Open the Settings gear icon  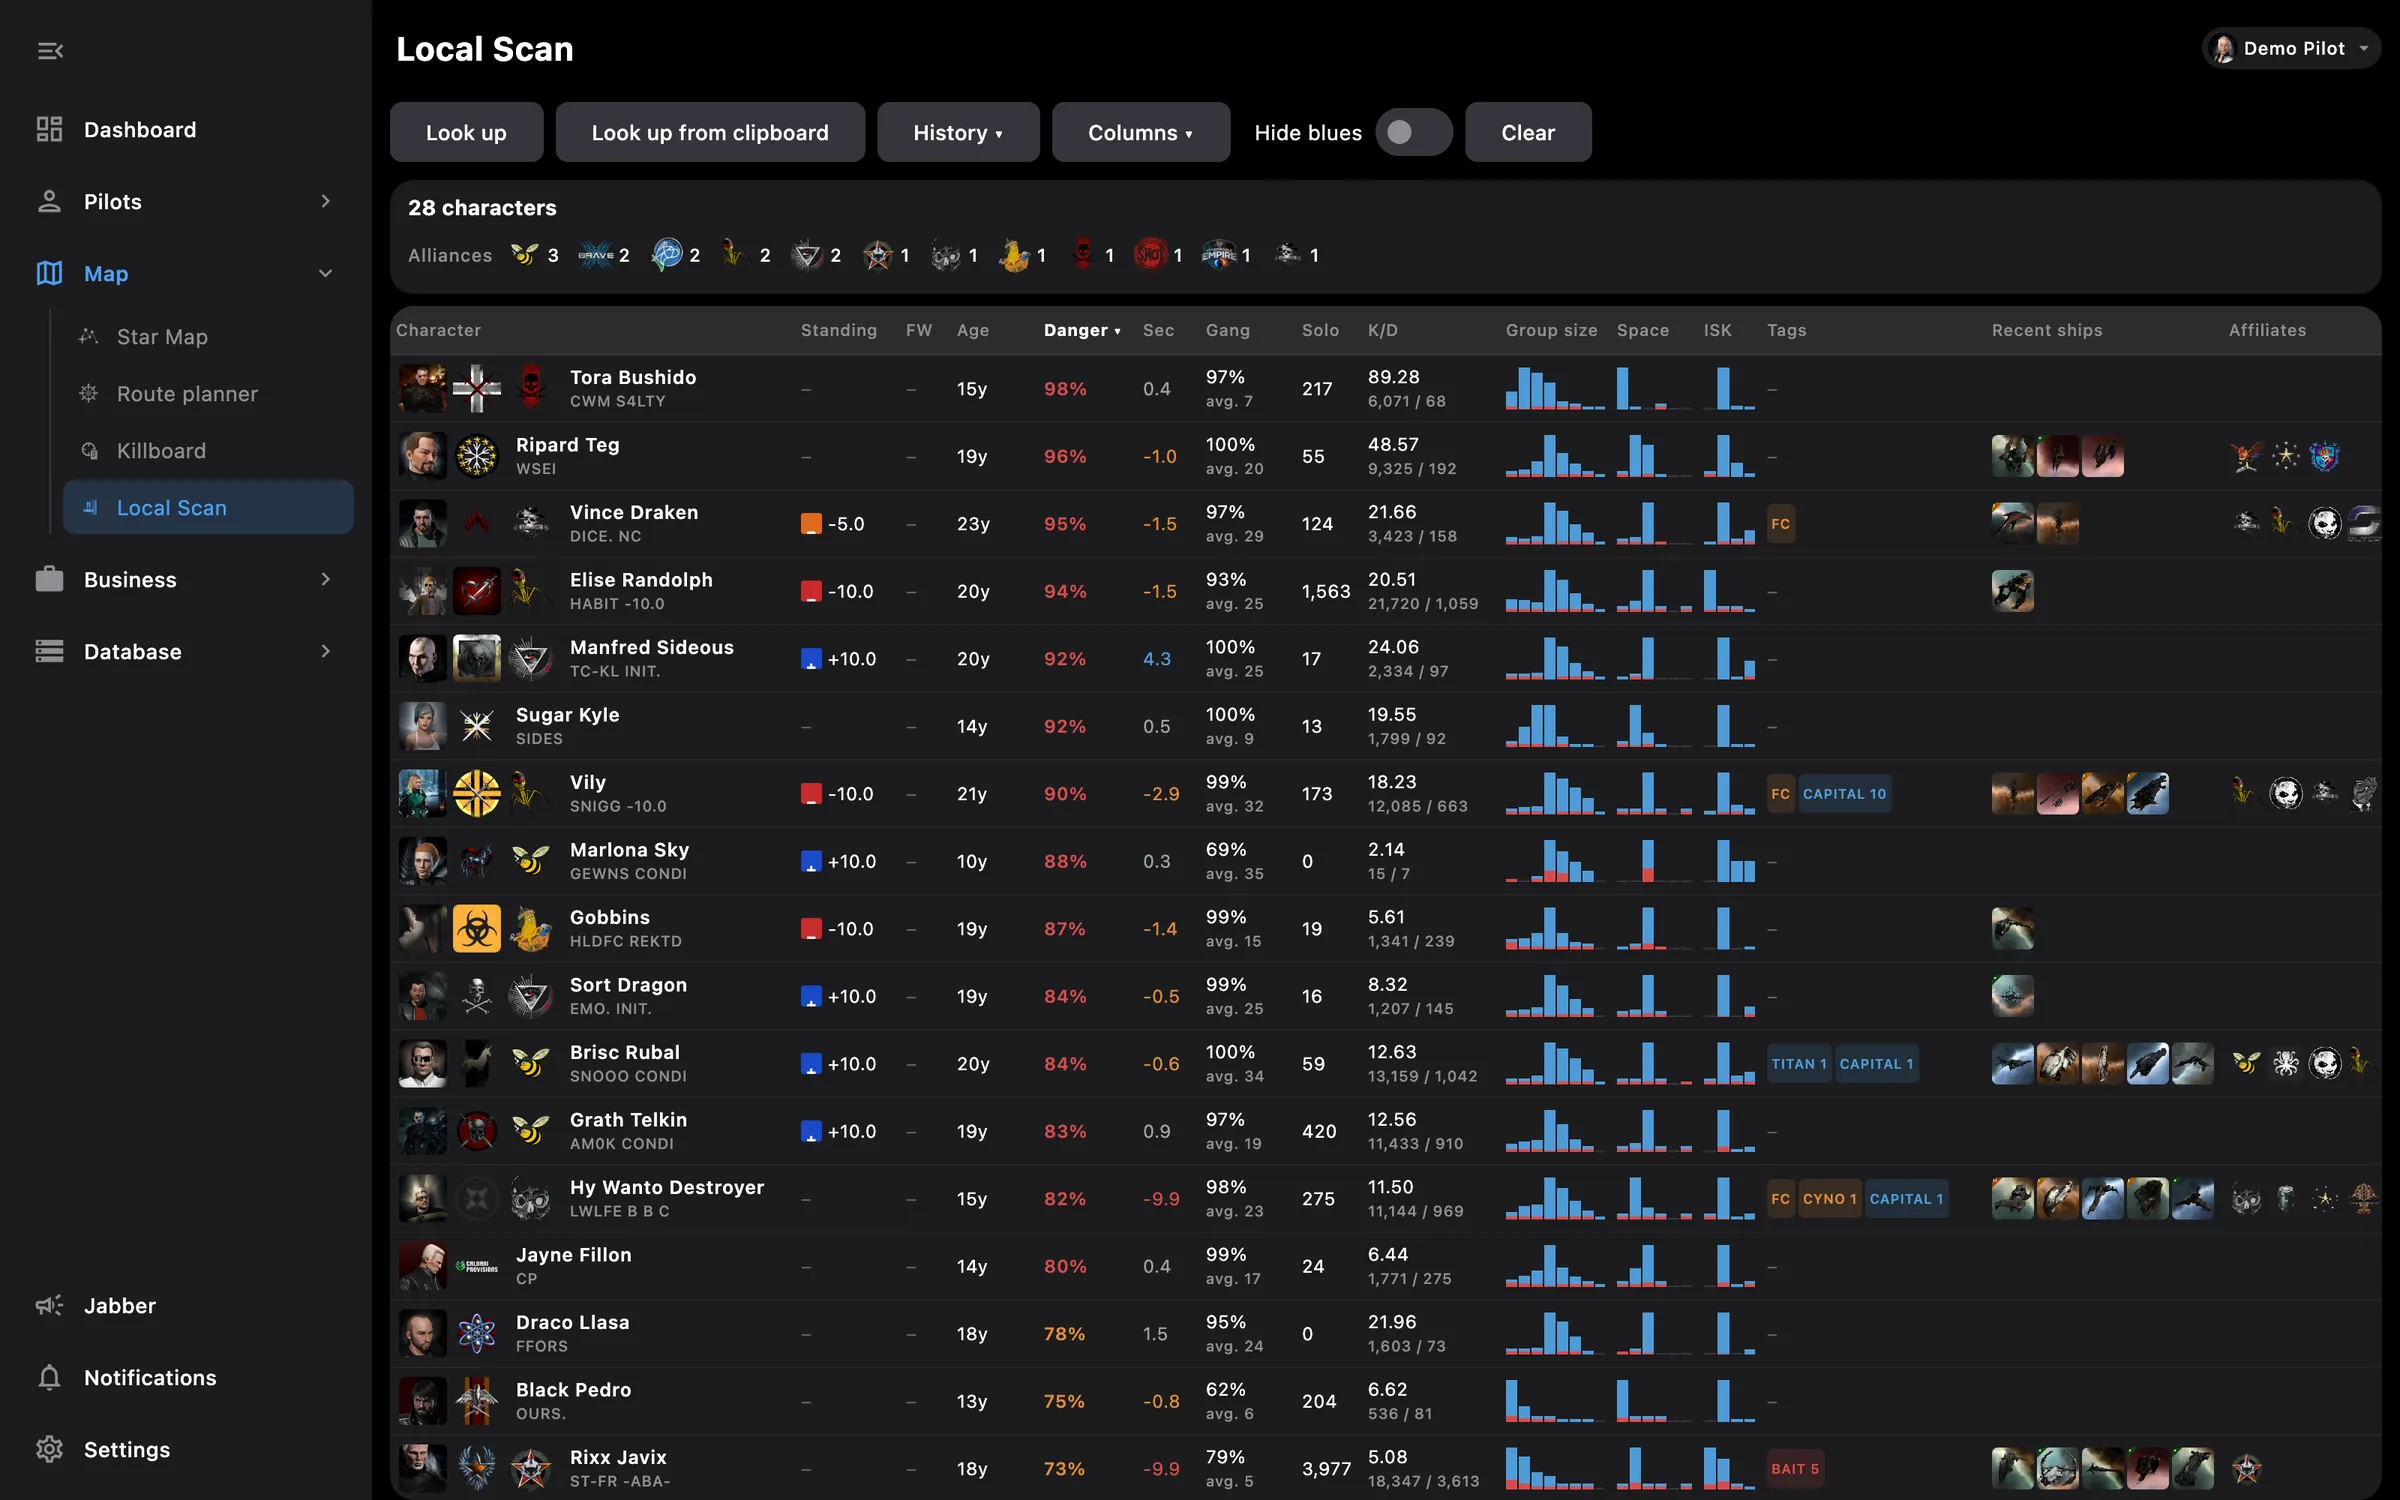click(x=49, y=1449)
